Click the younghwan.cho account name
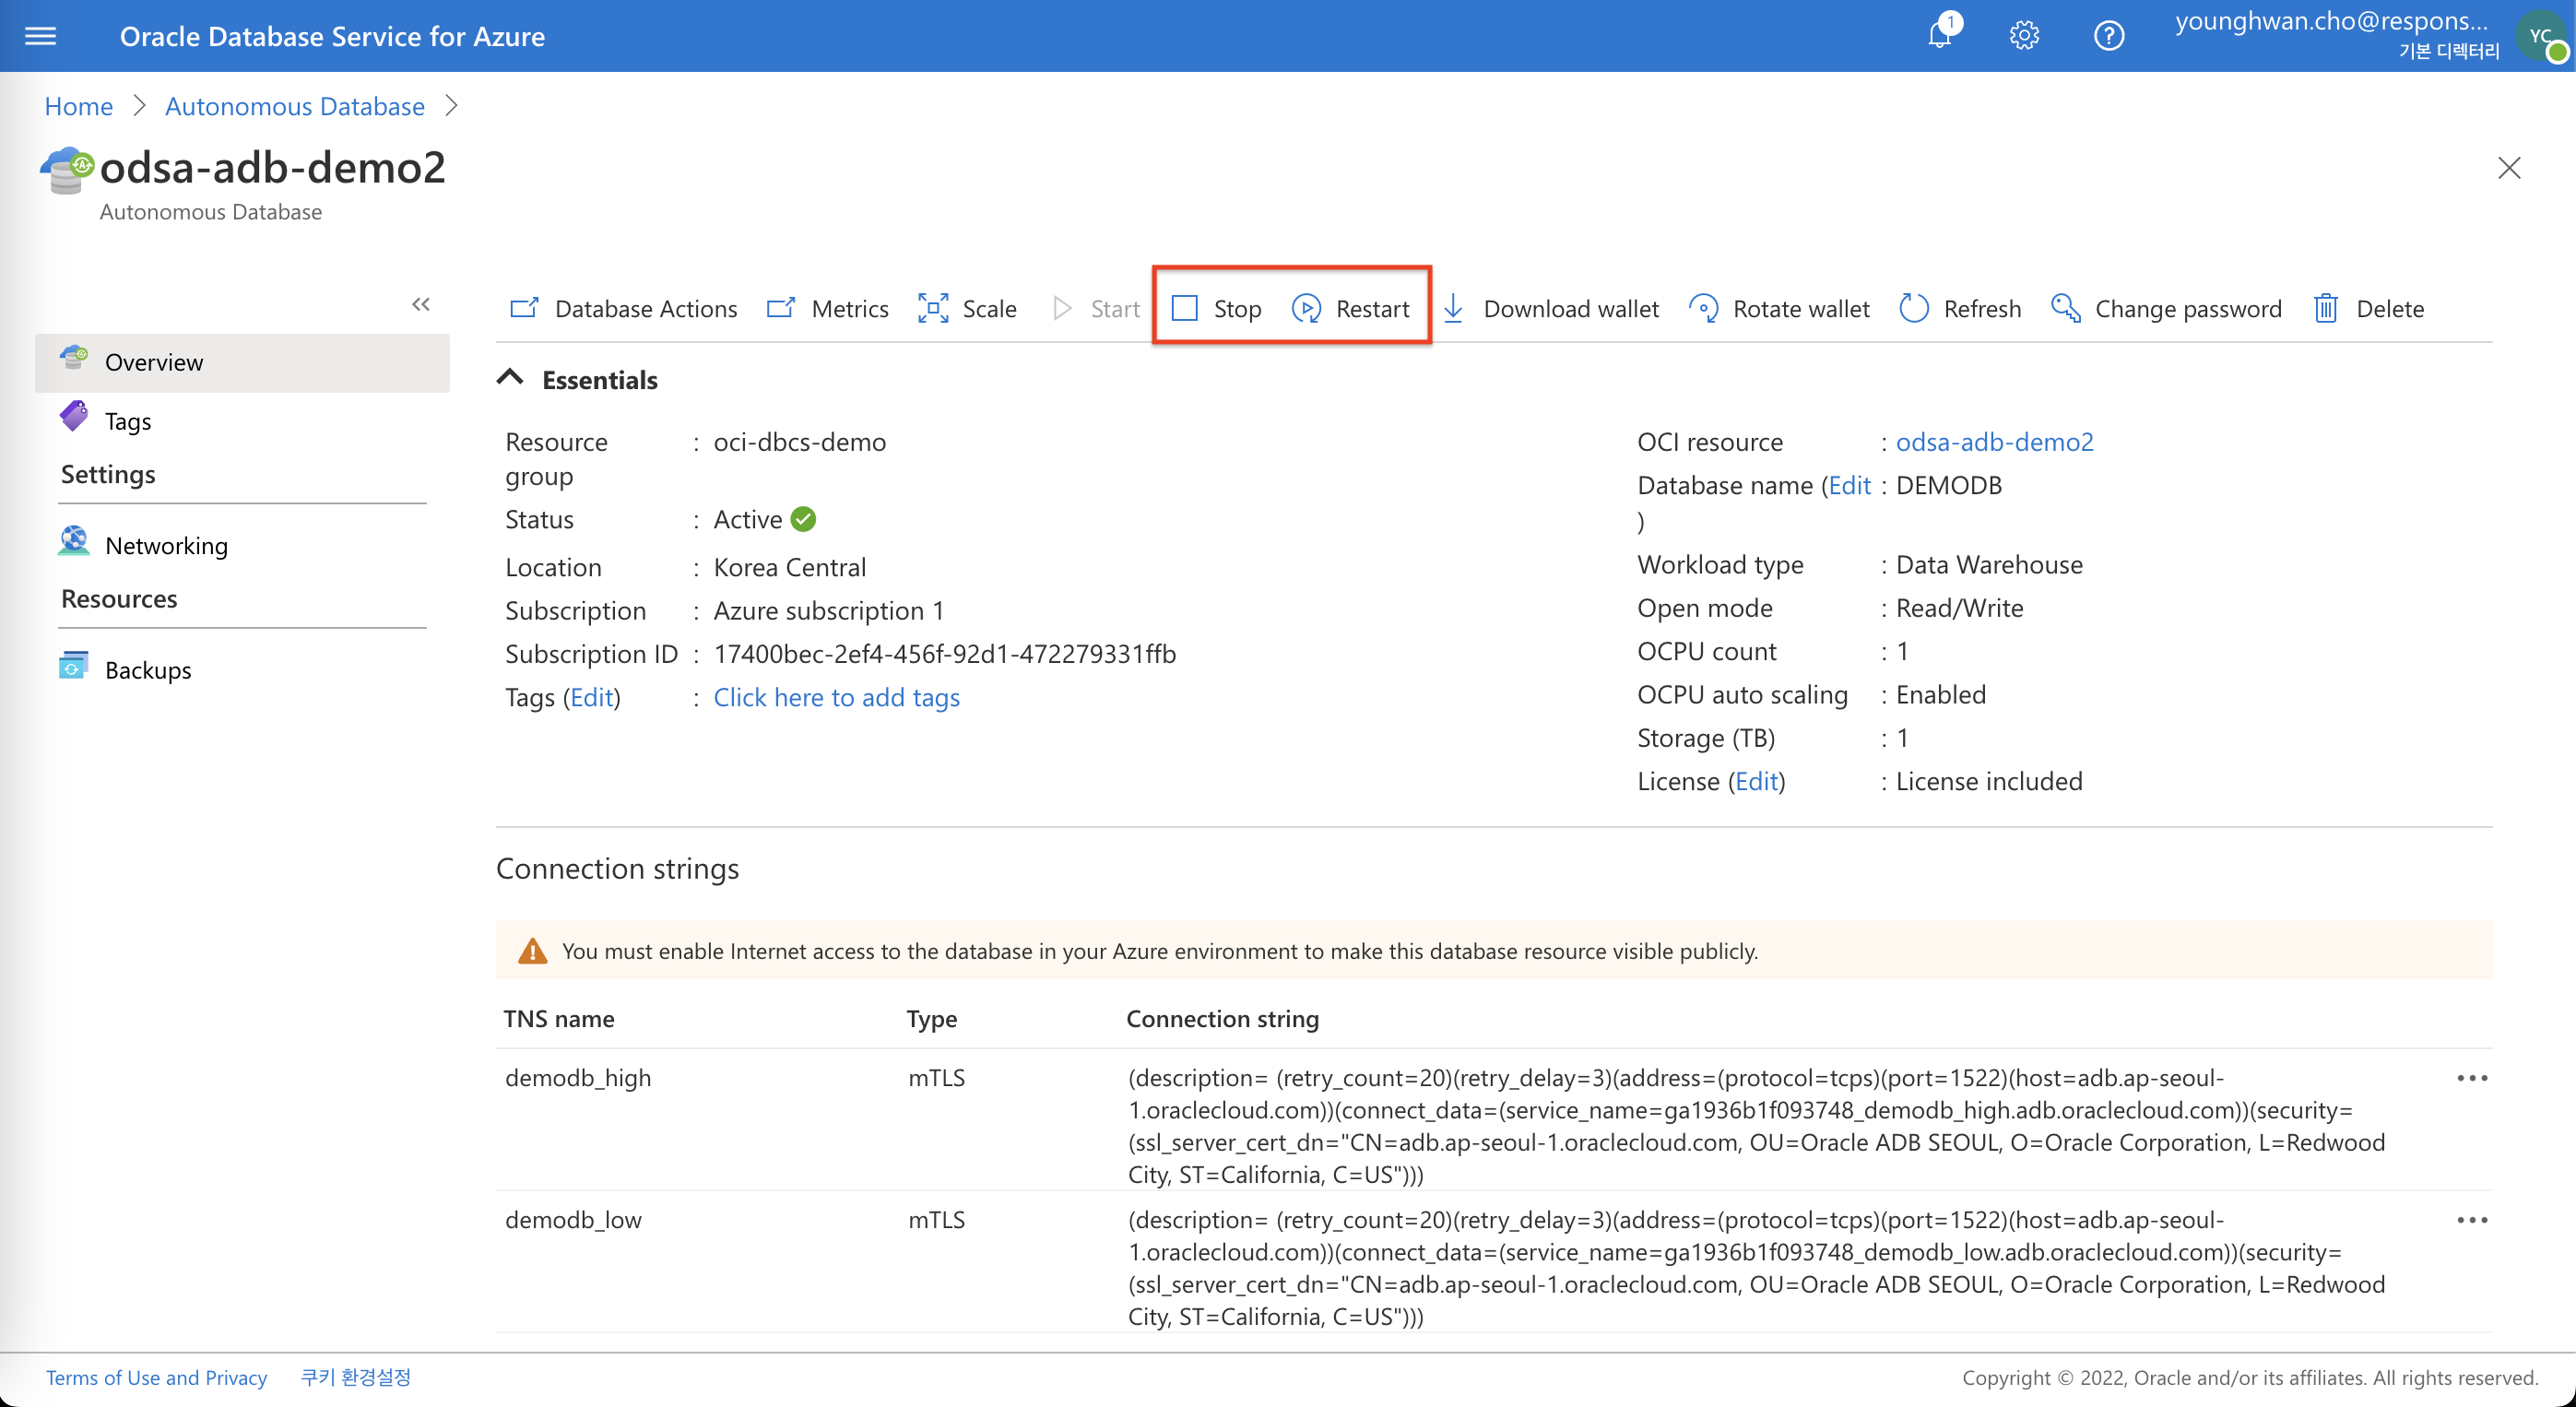 (x=2331, y=21)
